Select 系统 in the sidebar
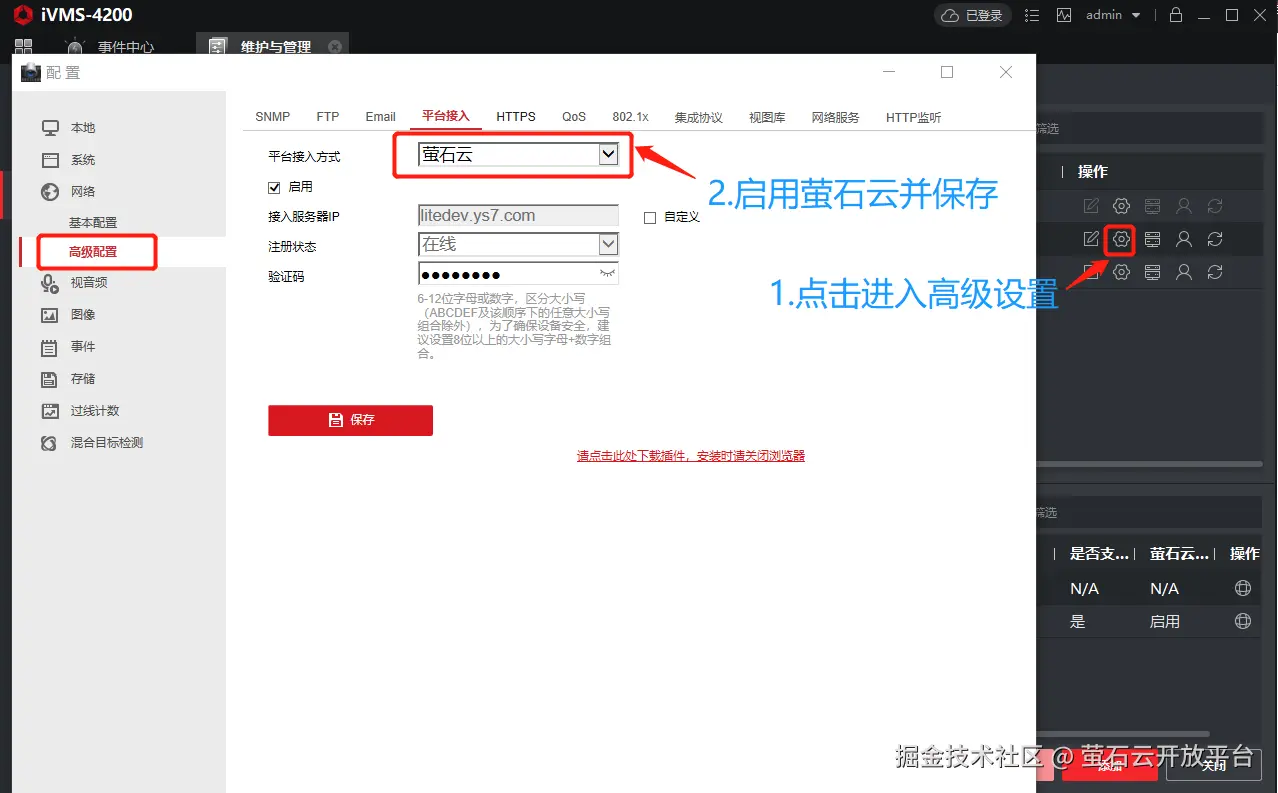The height and width of the screenshot is (793, 1278). 83,160
